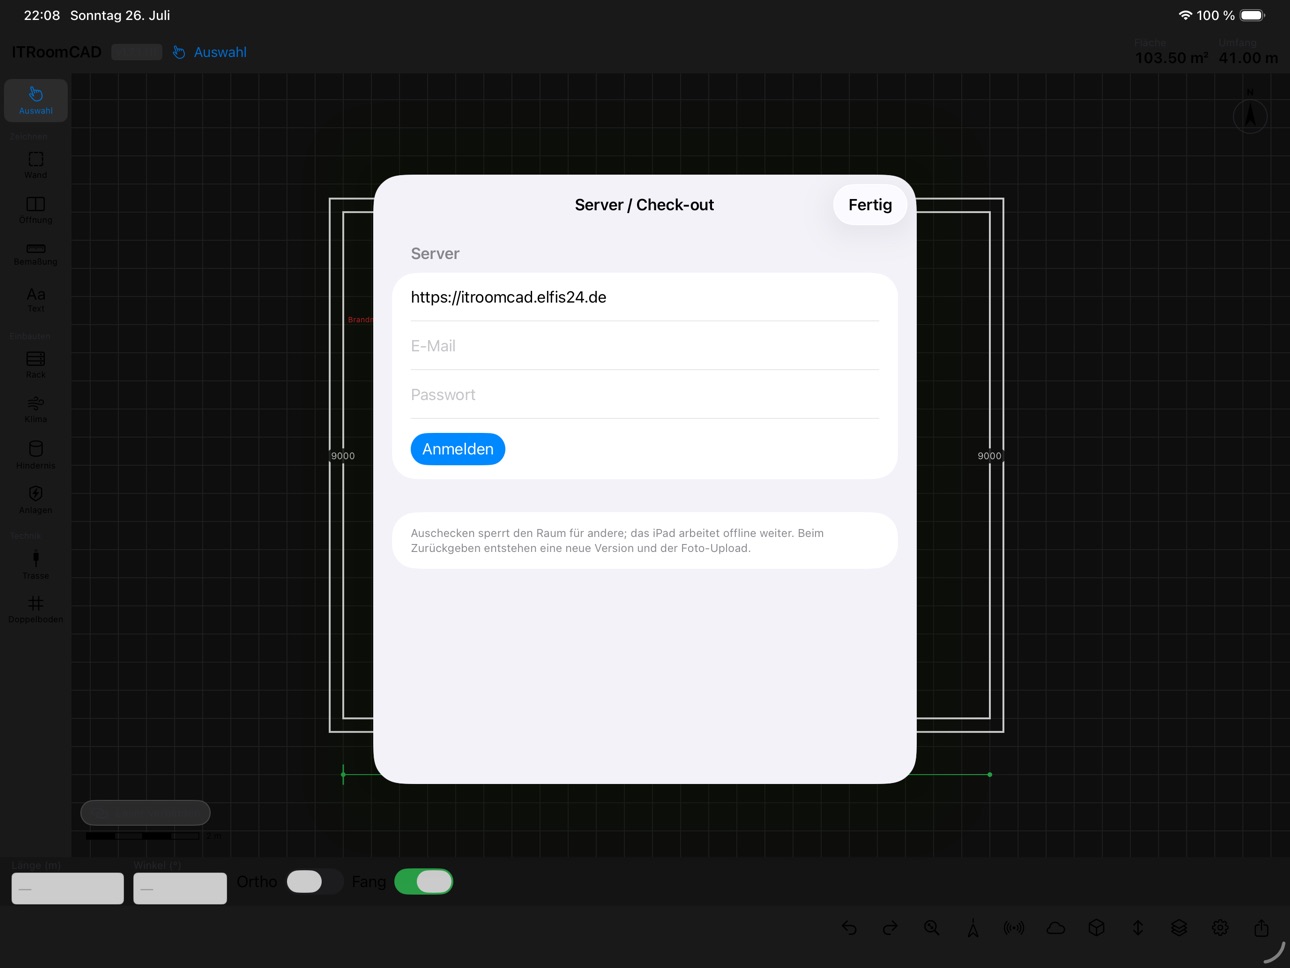Image resolution: width=1290 pixels, height=968 pixels.
Task: Click the wireless signal icon
Action: point(1014,928)
